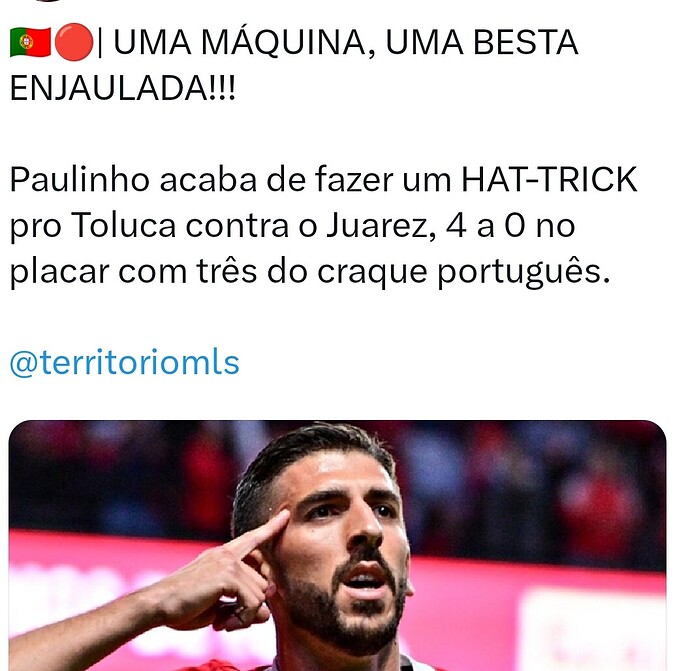Click the word Toluca in the post
Viewport: 690px width, 671px height.
[x=123, y=225]
